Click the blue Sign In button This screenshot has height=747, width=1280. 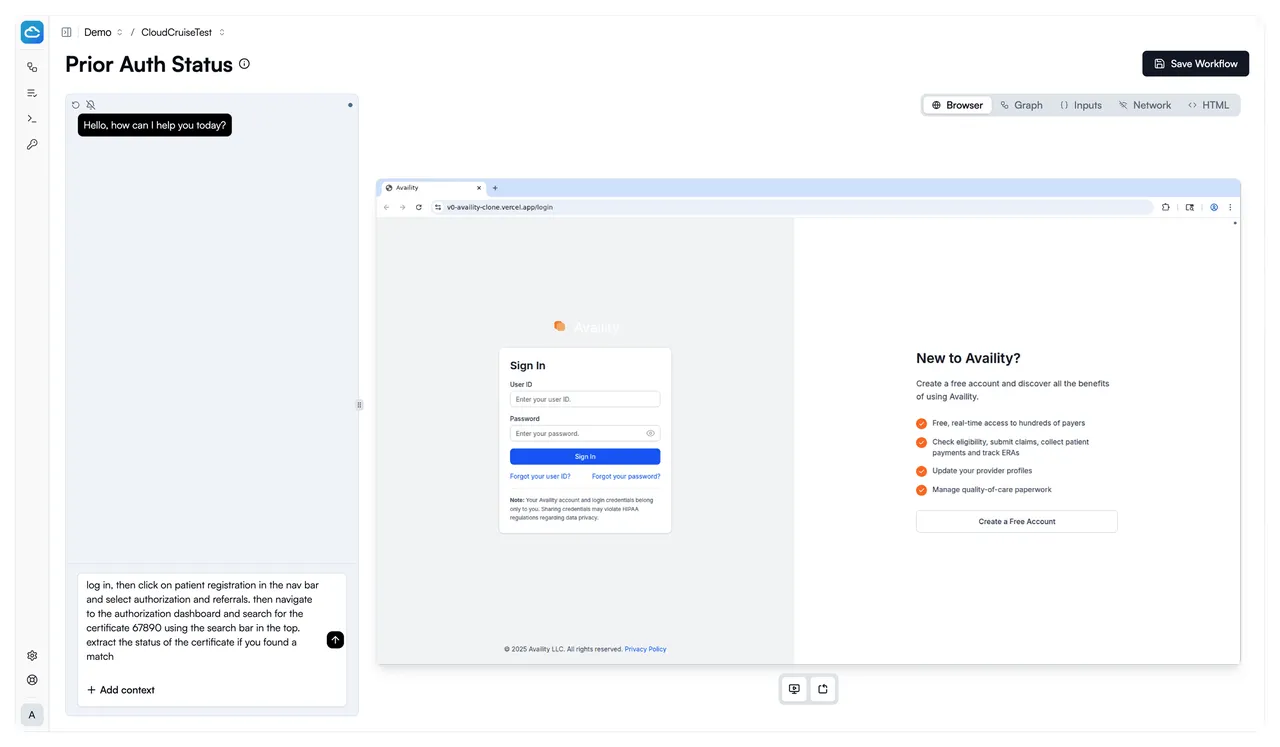[x=585, y=457]
